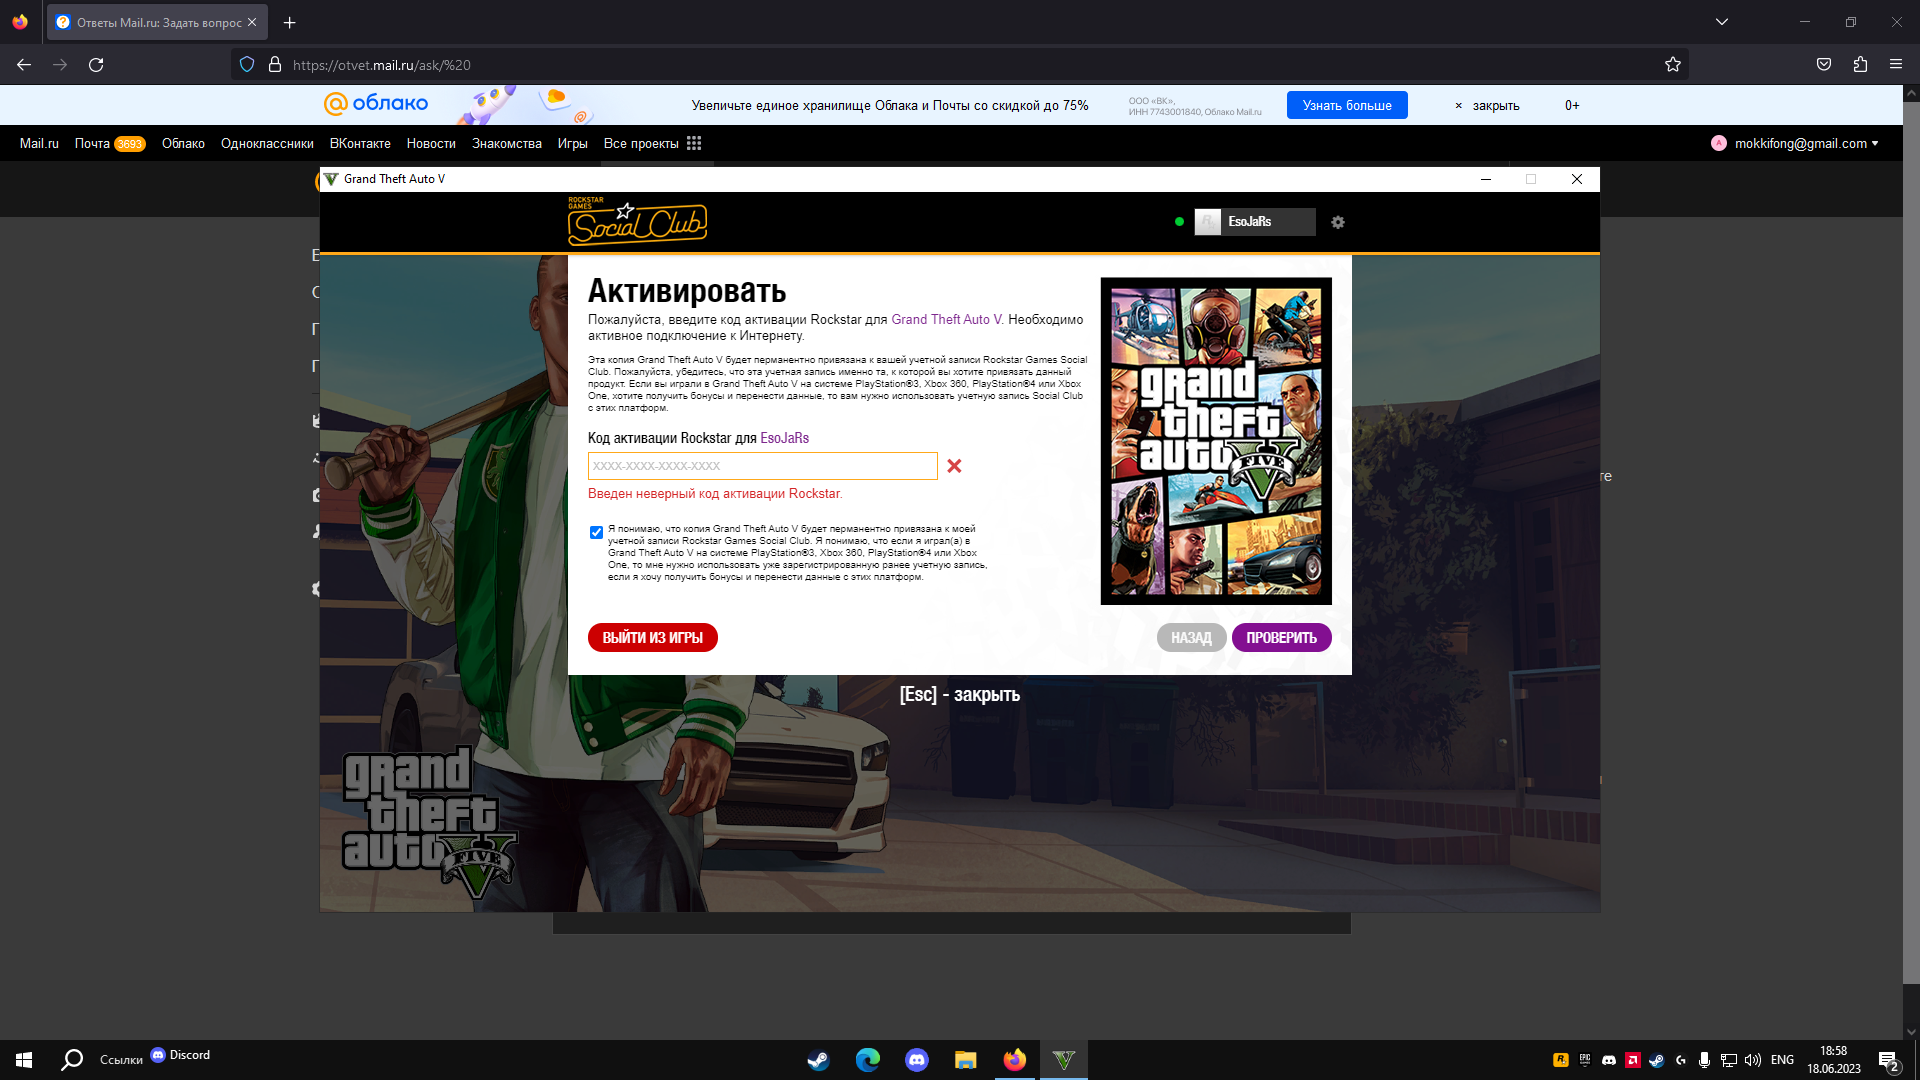
Task: Open Одноклассники navigation item
Action: pos(267,144)
